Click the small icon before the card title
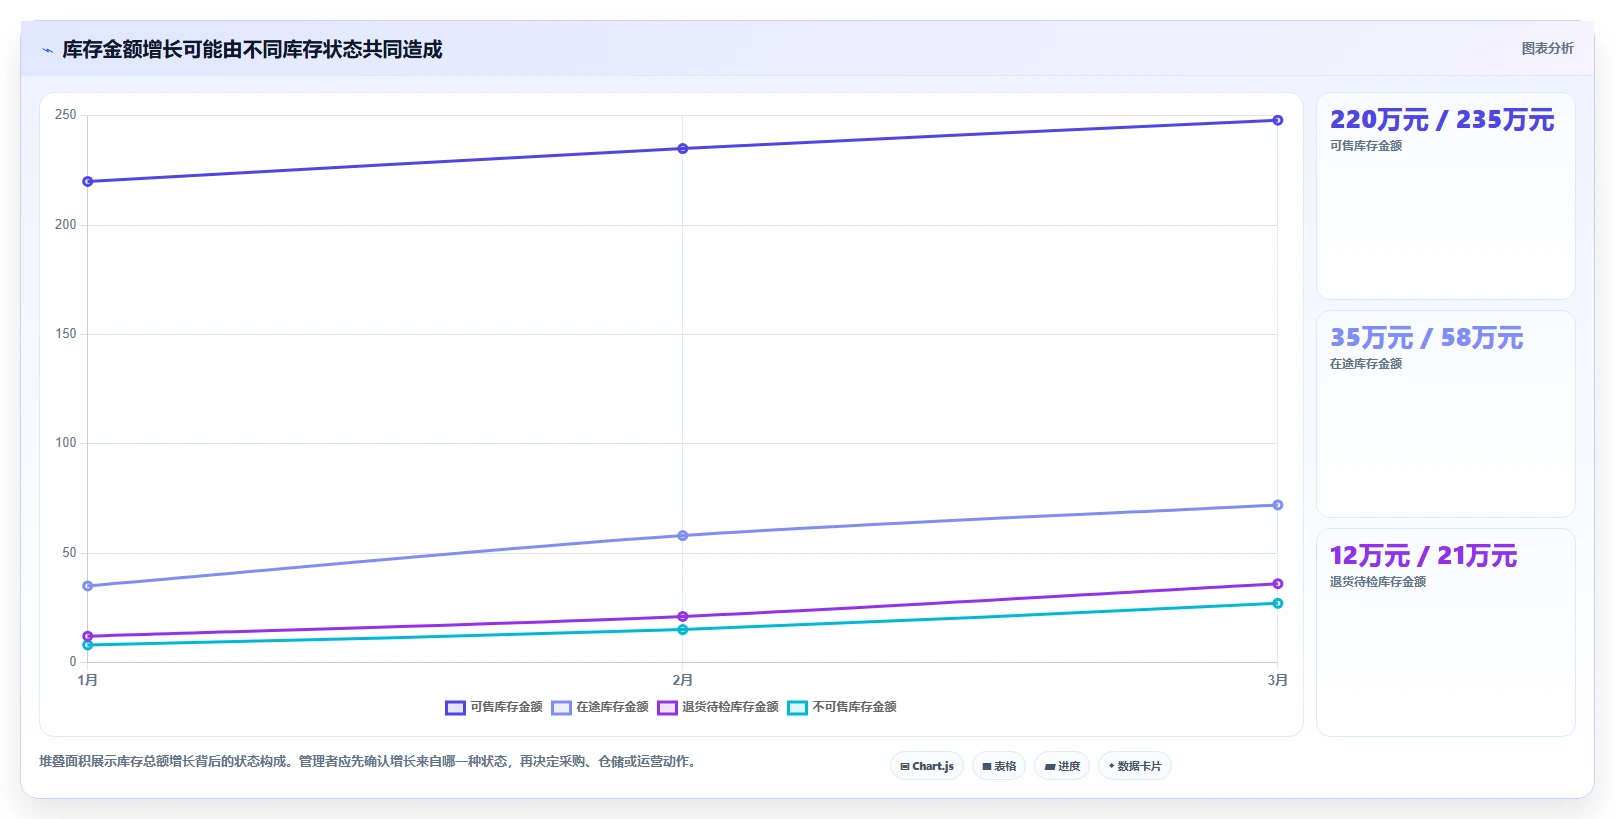Screen dimensions: 1615x819 [47, 50]
